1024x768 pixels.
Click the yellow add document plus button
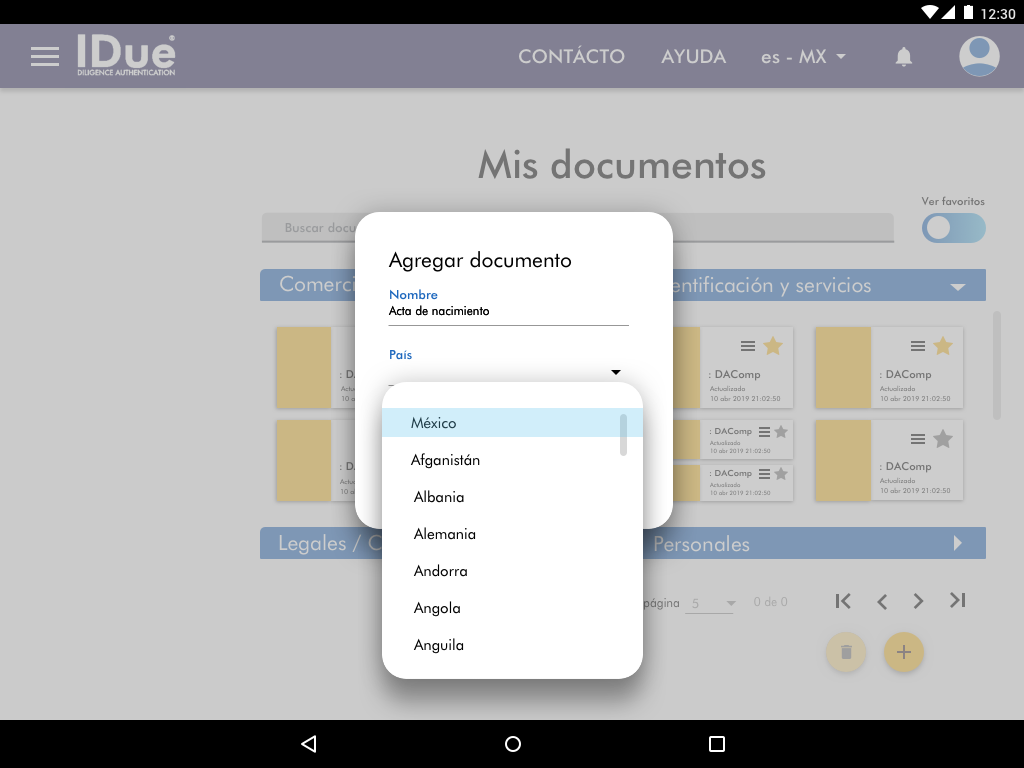pyautogui.click(x=904, y=652)
